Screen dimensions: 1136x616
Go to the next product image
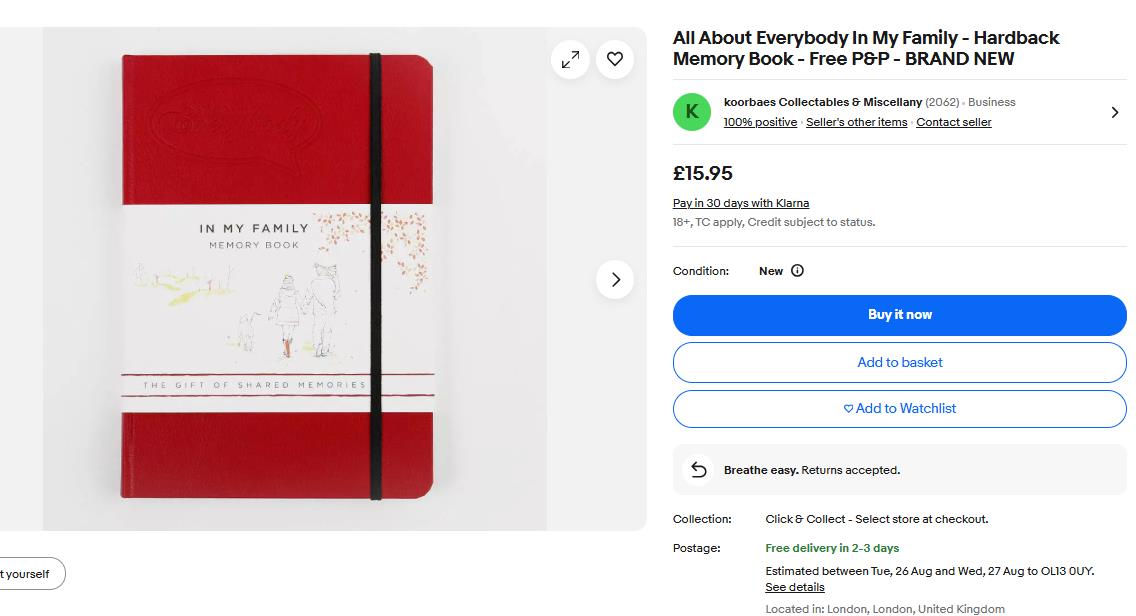pyautogui.click(x=615, y=279)
